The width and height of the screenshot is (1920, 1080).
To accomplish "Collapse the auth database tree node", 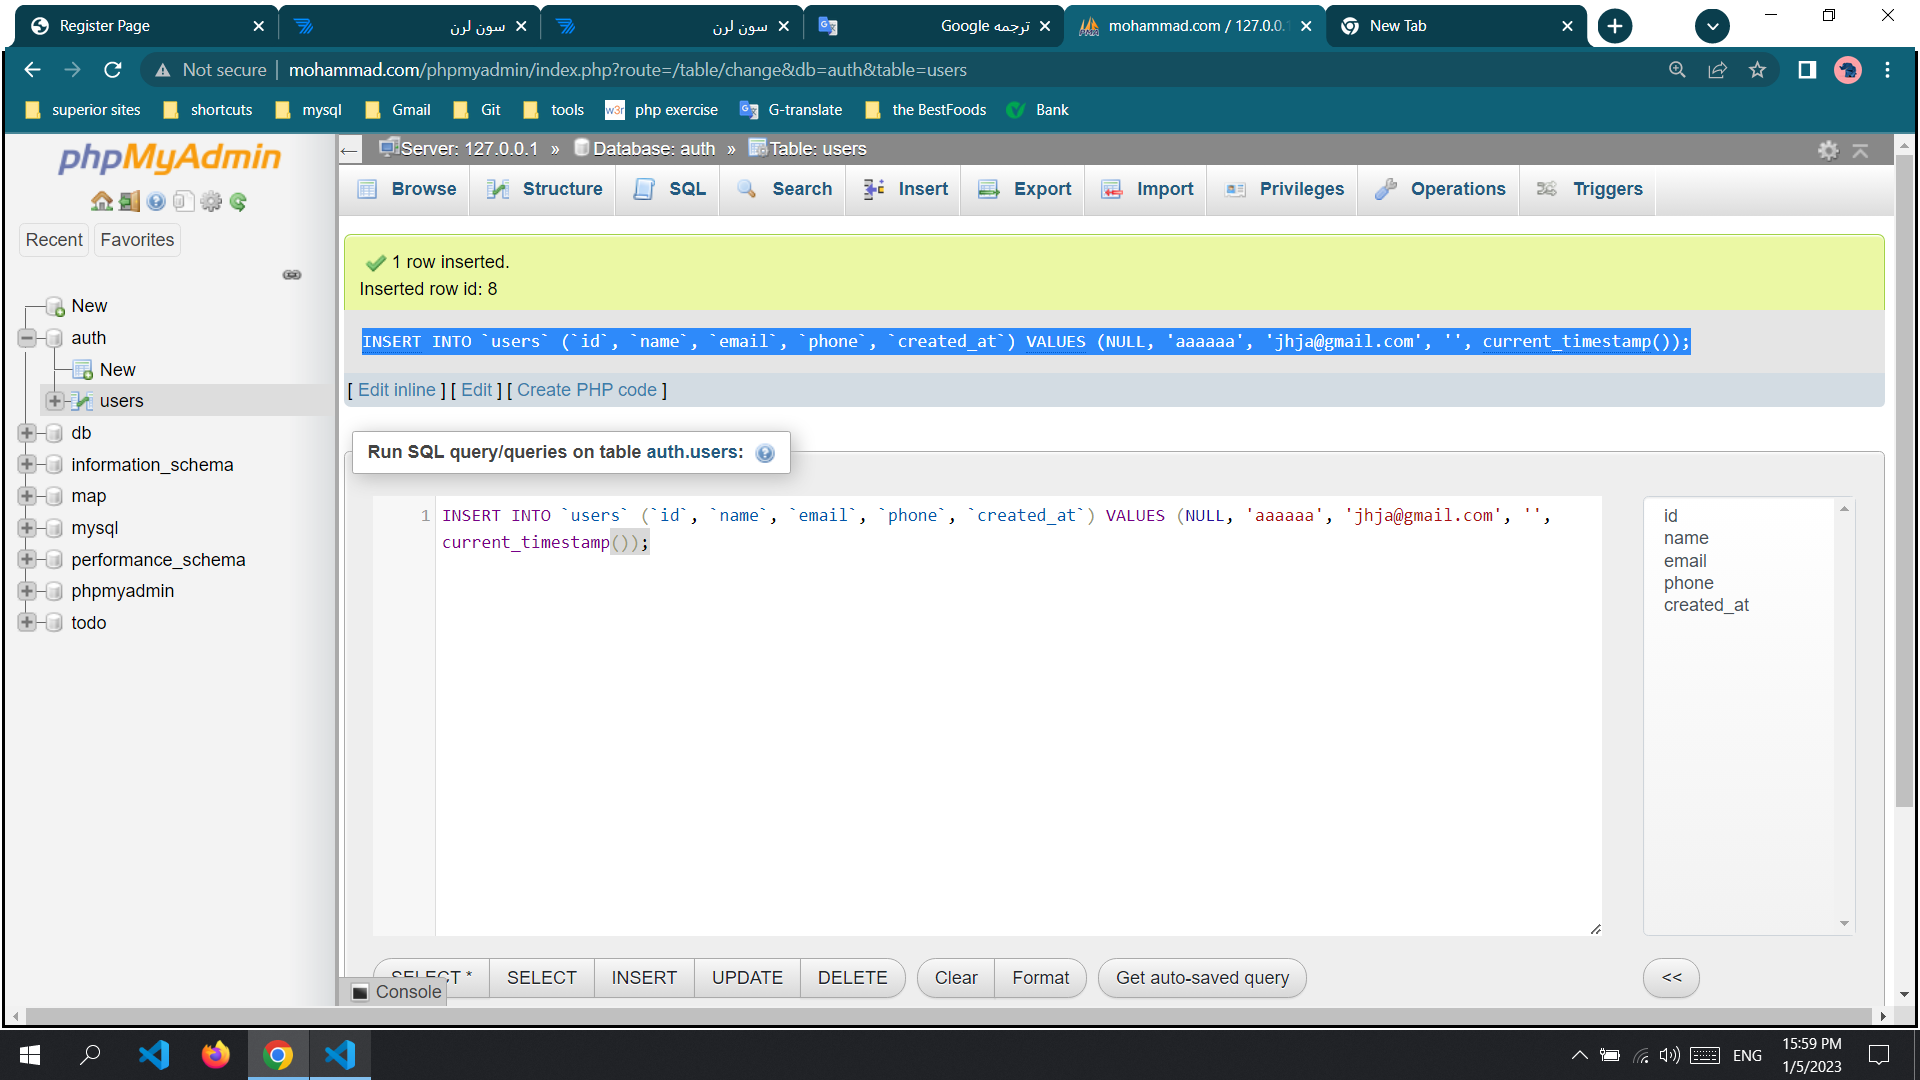I will pyautogui.click(x=27, y=338).
